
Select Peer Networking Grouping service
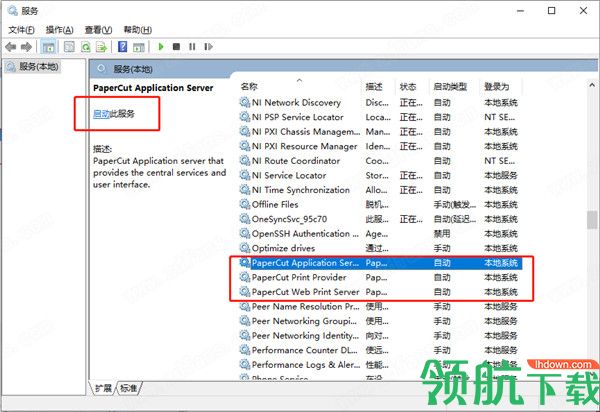tap(379, 321)
